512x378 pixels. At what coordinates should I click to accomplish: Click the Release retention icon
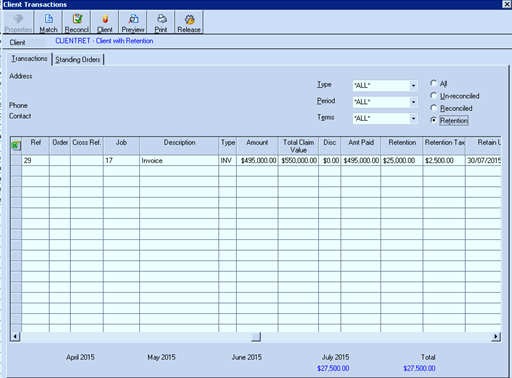pos(189,23)
